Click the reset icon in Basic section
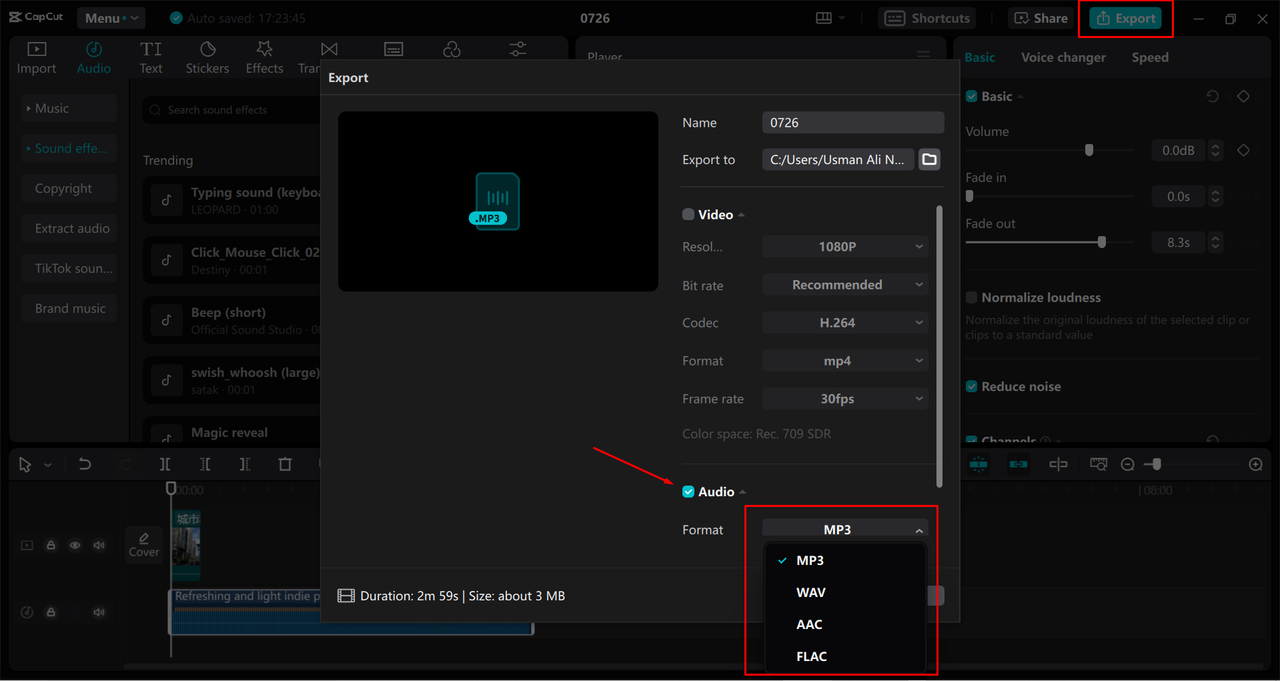 click(1212, 96)
